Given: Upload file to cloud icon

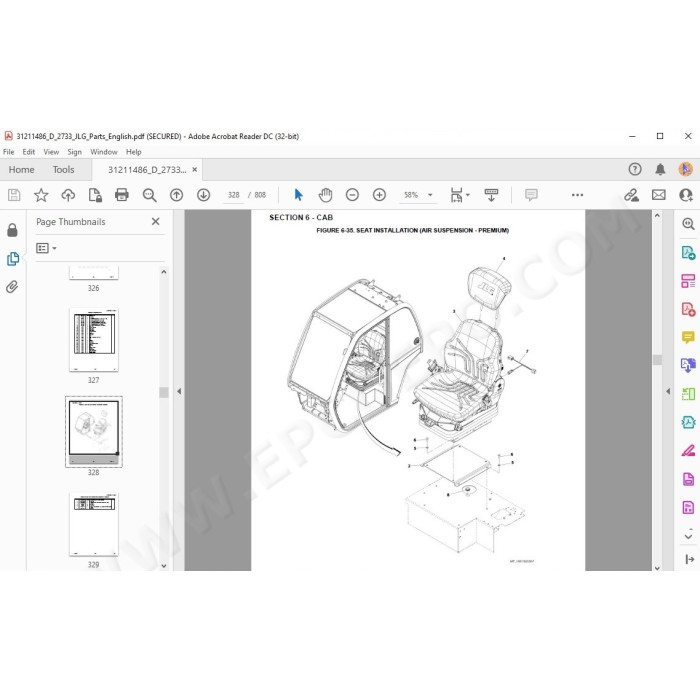Looking at the screenshot, I should pos(68,195).
